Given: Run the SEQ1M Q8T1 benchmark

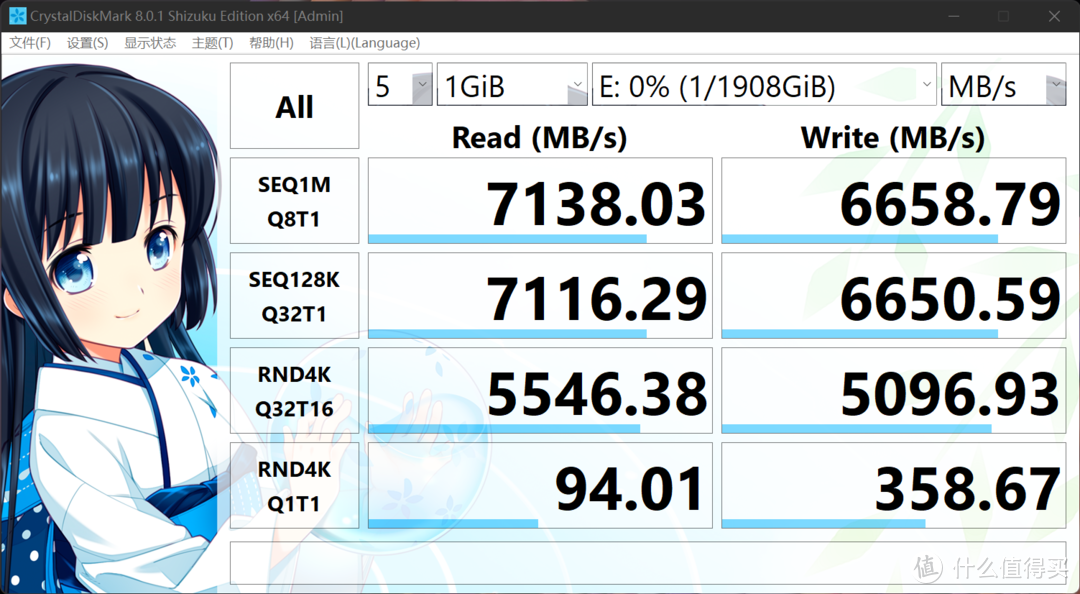Looking at the screenshot, I should (293, 200).
